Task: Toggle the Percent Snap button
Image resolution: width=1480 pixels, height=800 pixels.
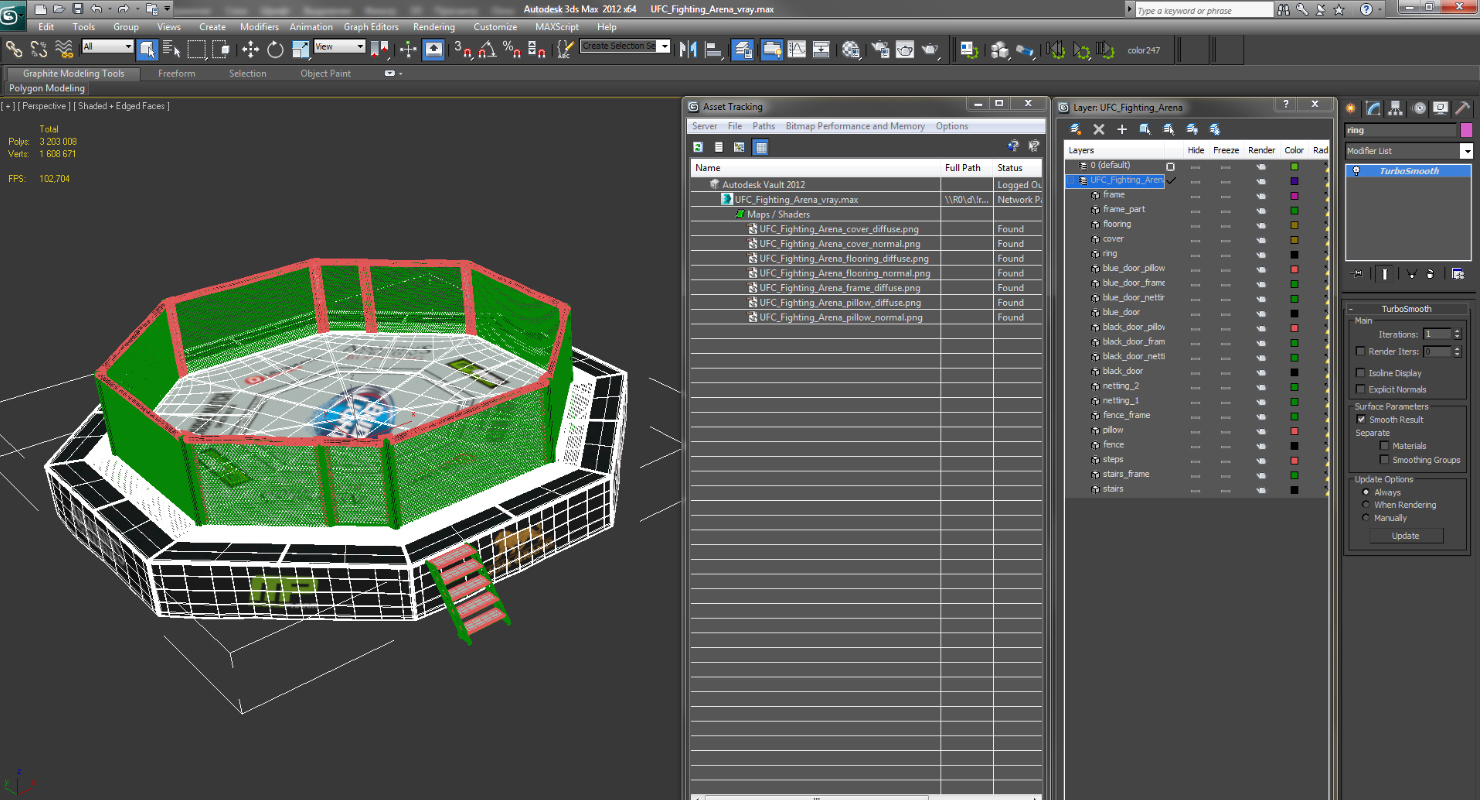Action: click(x=511, y=49)
